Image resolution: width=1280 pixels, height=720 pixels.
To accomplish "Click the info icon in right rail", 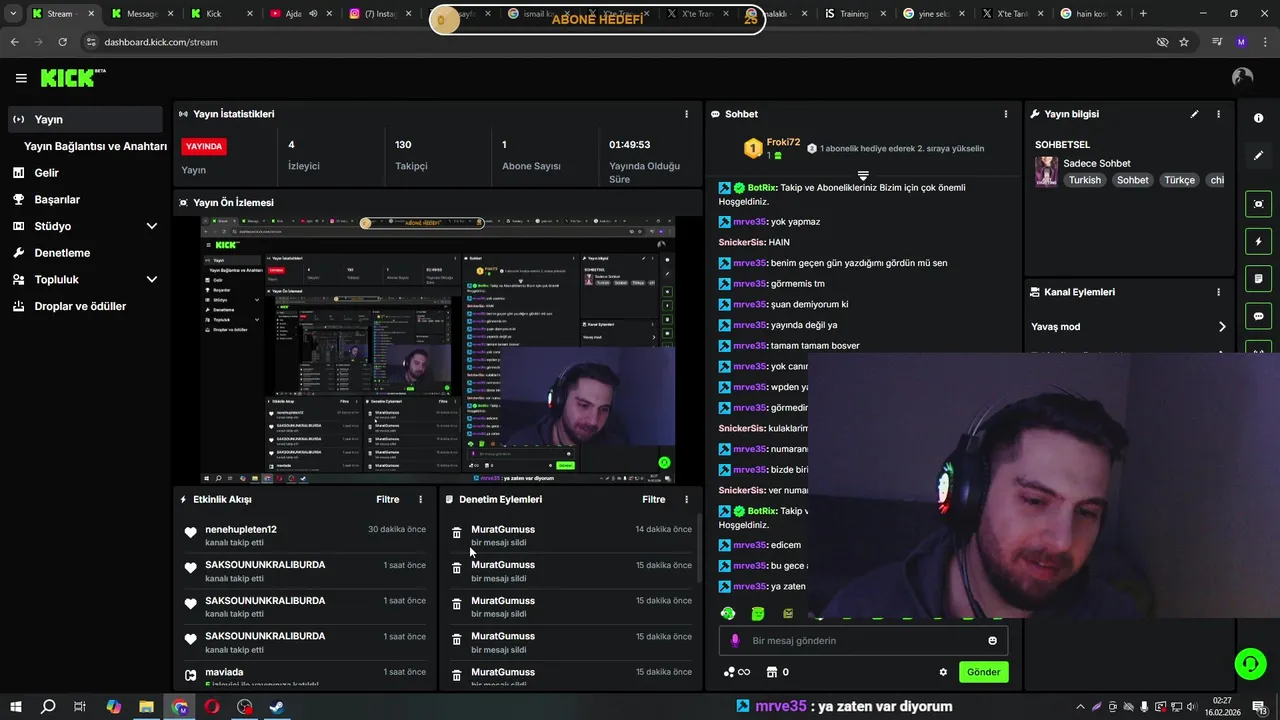I will click(x=1258, y=118).
